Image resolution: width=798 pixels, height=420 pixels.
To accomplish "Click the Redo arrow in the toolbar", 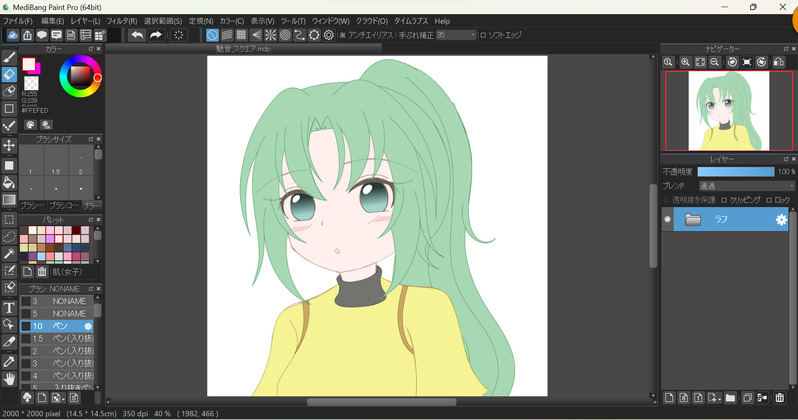I will click(x=156, y=35).
